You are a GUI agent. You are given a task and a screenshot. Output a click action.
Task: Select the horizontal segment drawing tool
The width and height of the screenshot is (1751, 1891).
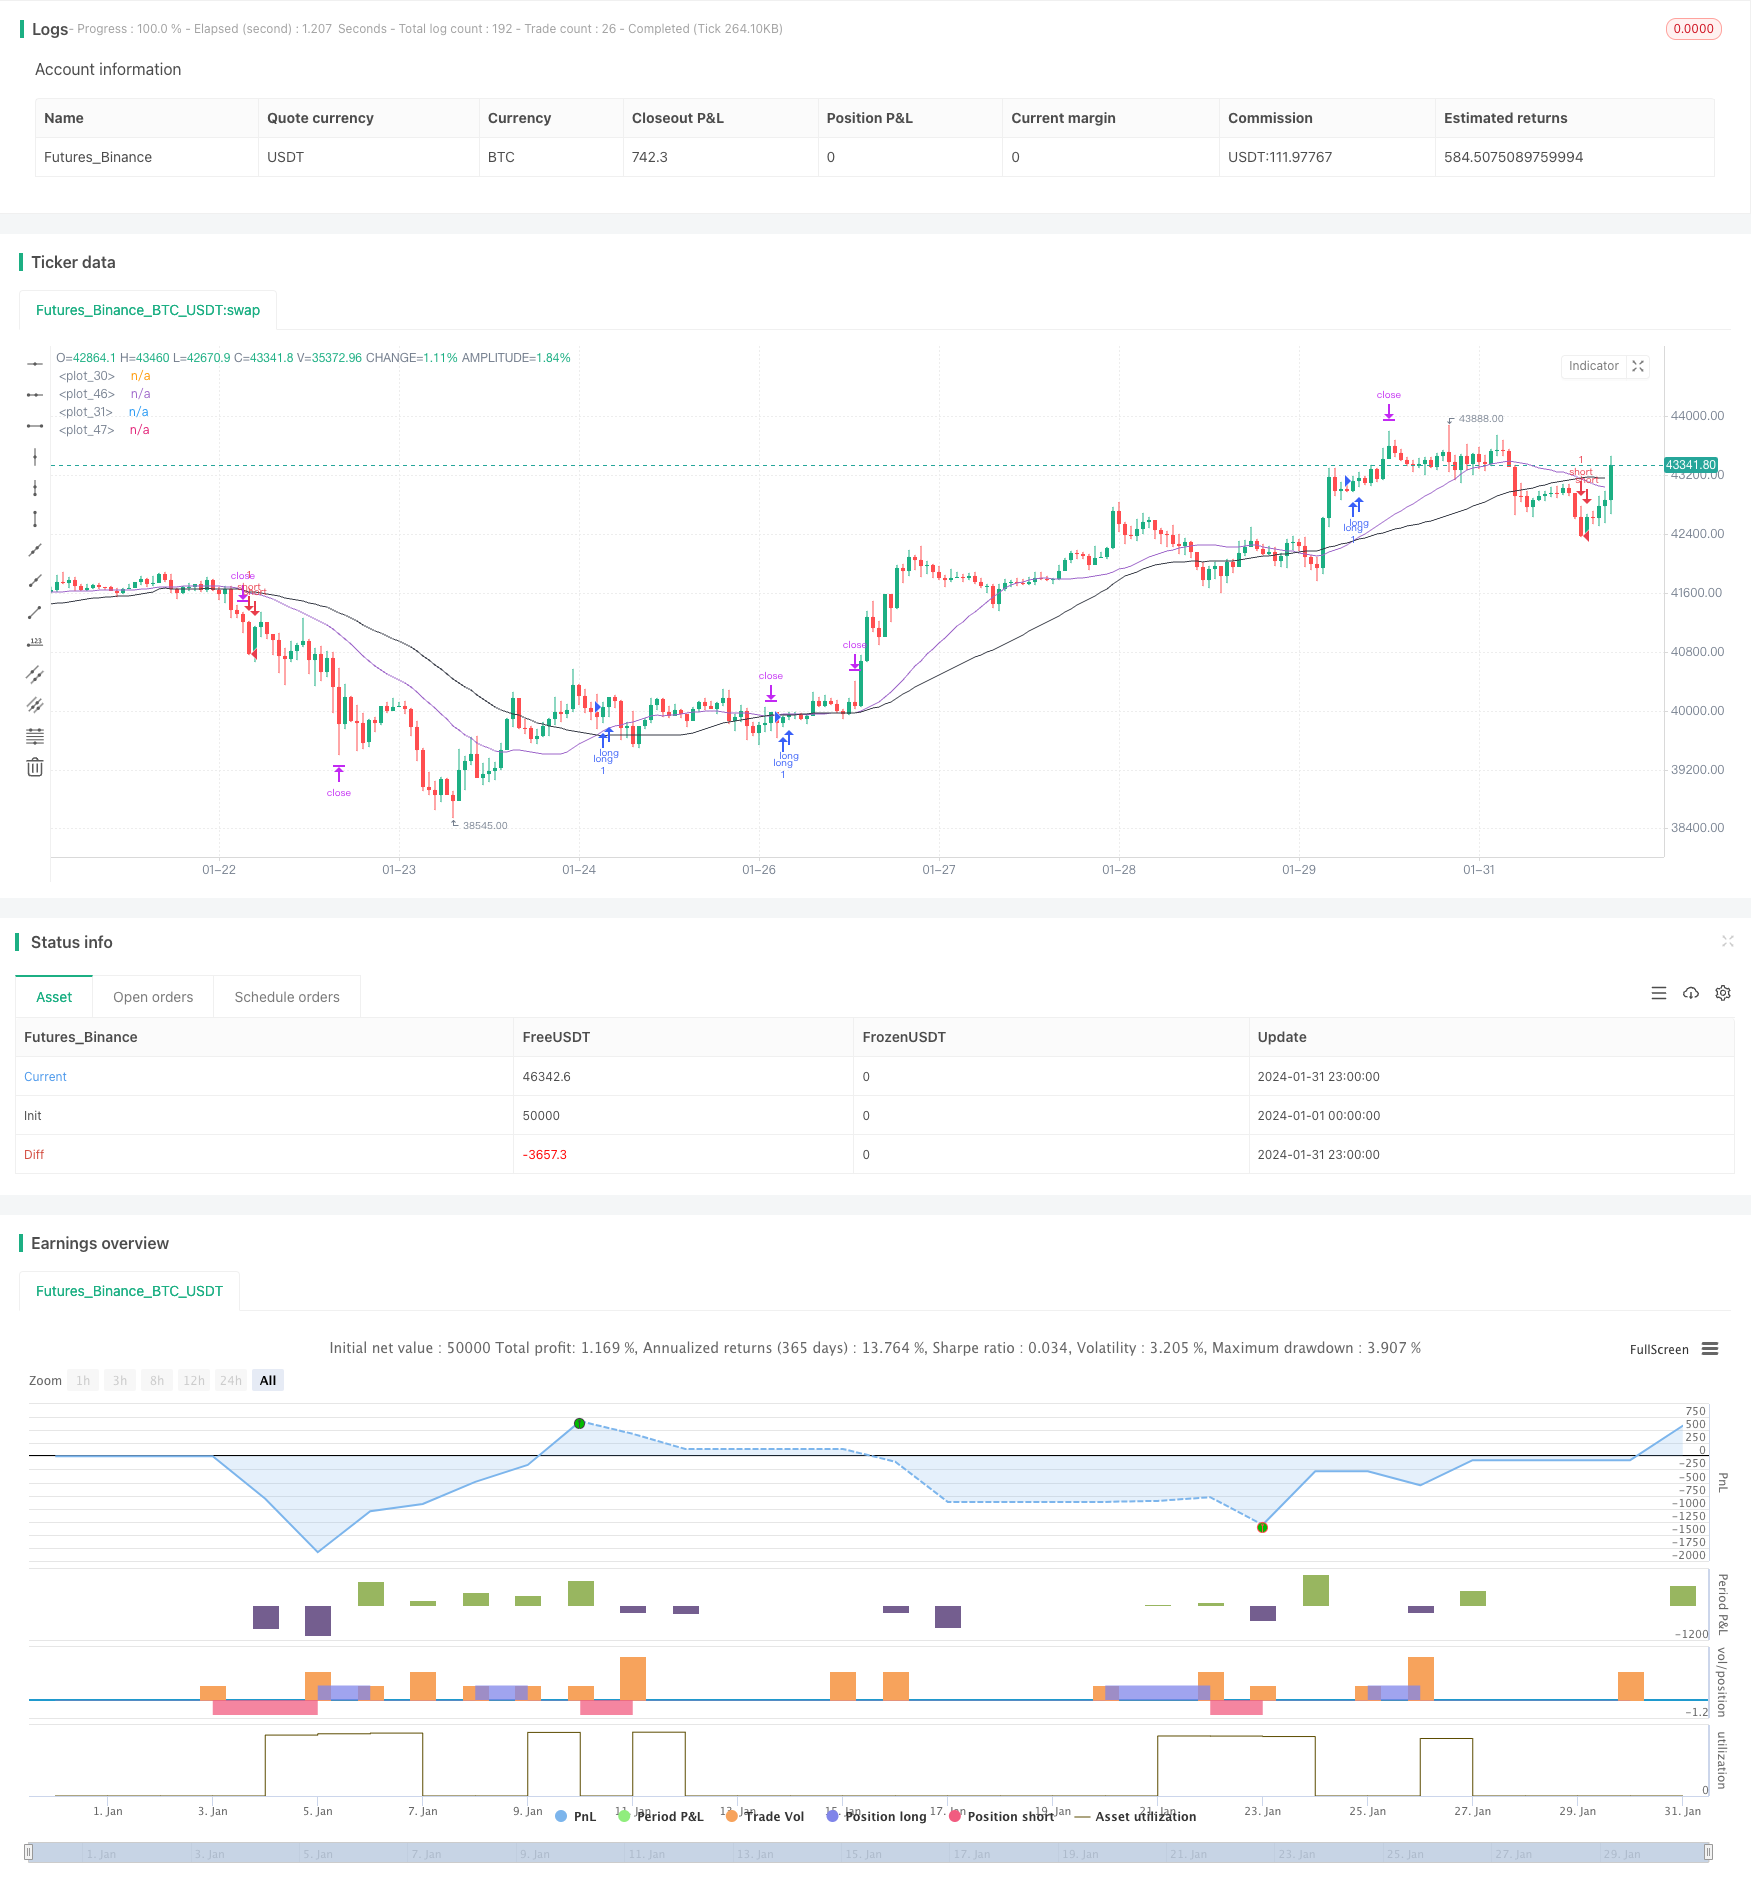(x=35, y=426)
